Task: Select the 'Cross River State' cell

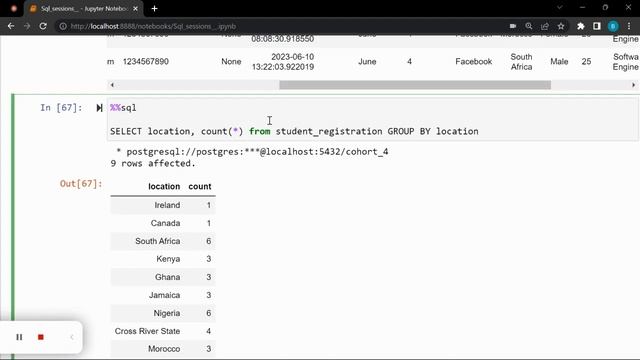Action: click(147, 331)
